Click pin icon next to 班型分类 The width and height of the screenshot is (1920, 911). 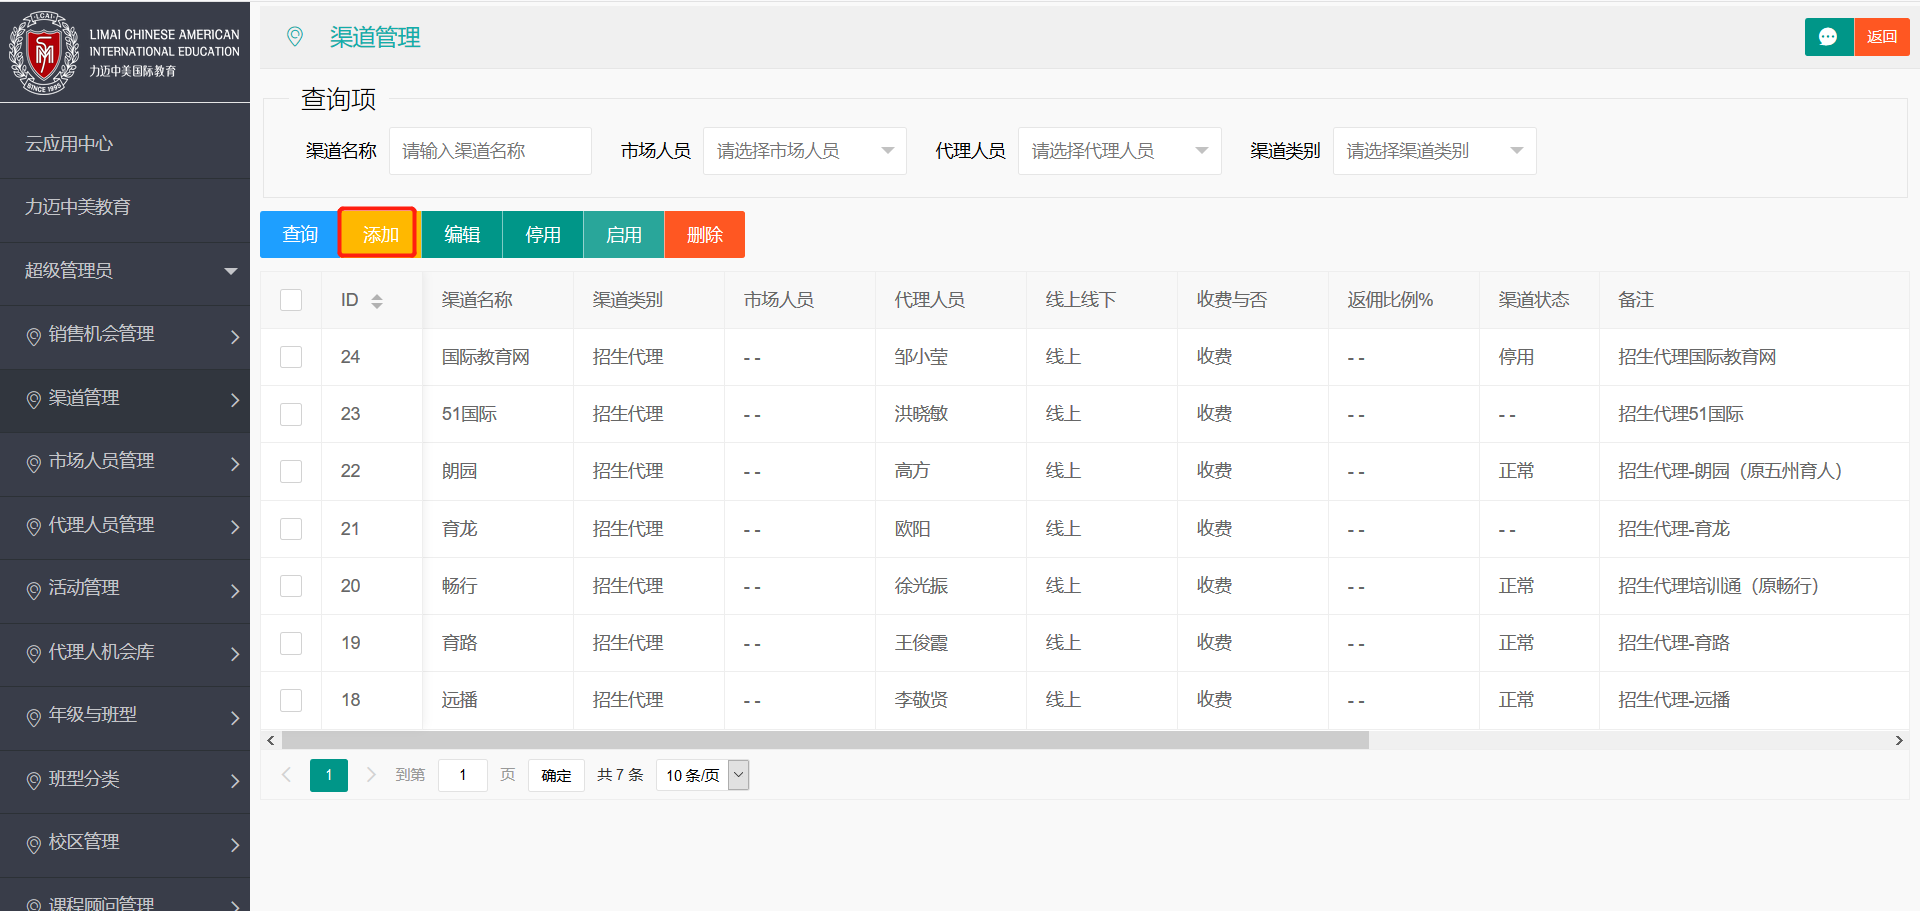click(34, 781)
